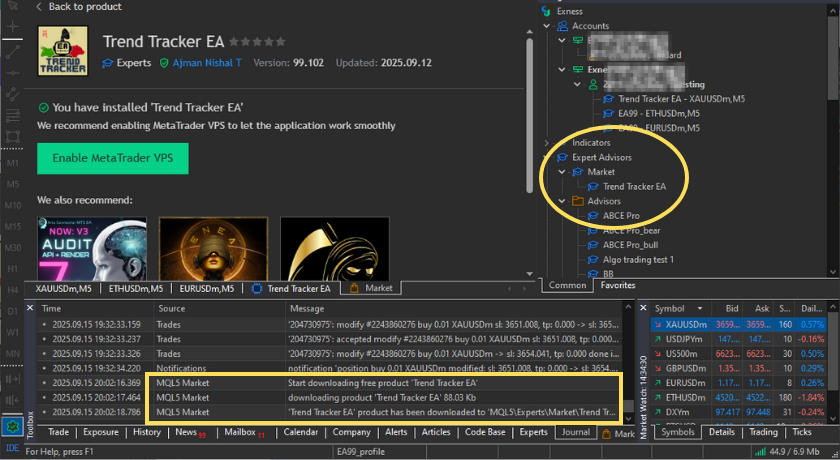The image size is (840, 460).
Task: Switch chart timeframe to W1
Action: pyautogui.click(x=13, y=333)
